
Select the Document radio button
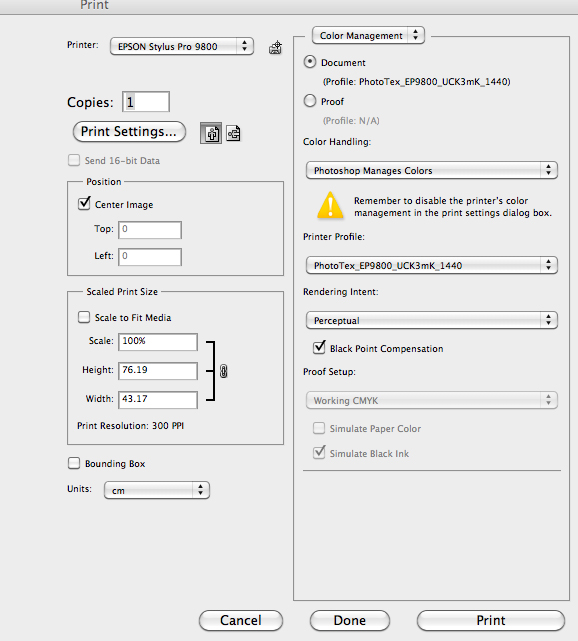(x=310, y=62)
